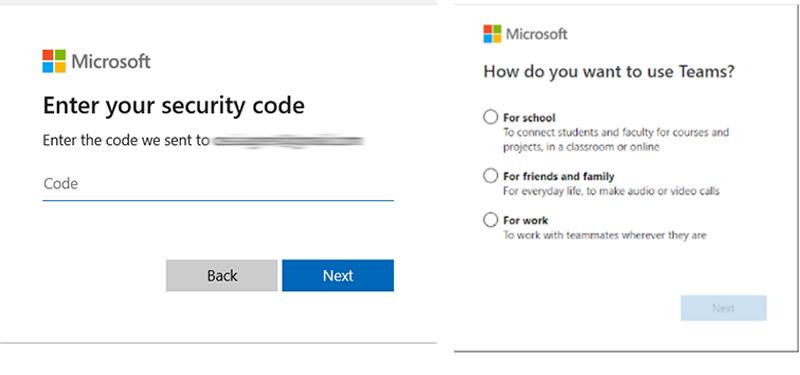800x375 pixels.
Task: Click the How do you want to use Teams heading
Action: [x=609, y=71]
